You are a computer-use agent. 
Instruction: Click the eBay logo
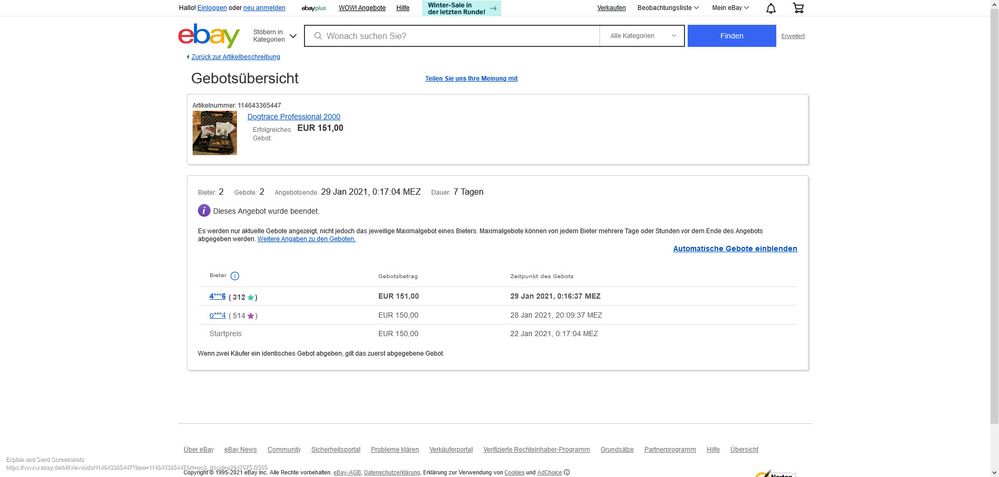coord(209,36)
